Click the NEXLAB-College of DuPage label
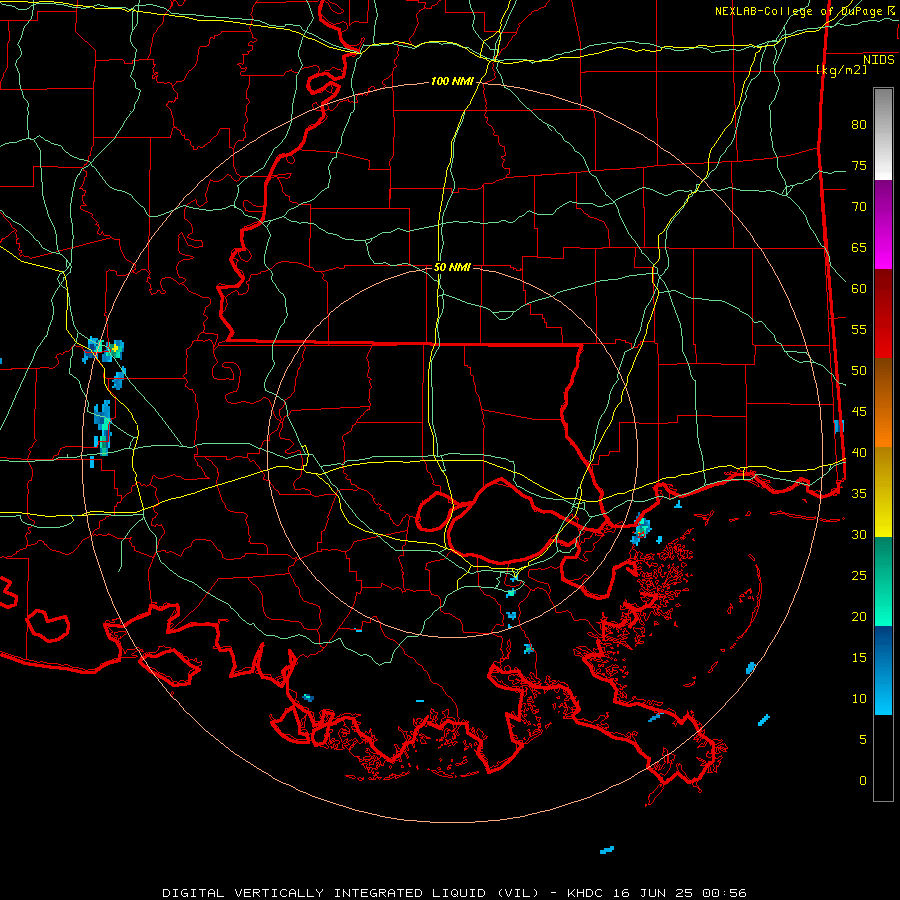 pos(804,11)
